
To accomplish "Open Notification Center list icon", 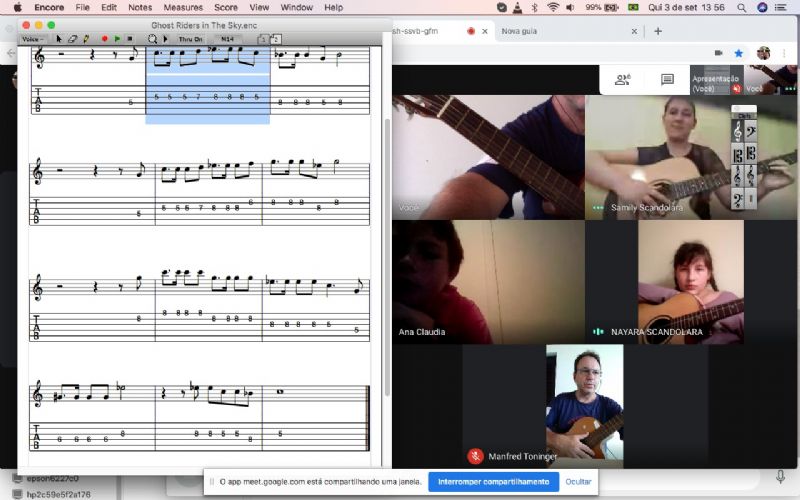I will 780,7.
